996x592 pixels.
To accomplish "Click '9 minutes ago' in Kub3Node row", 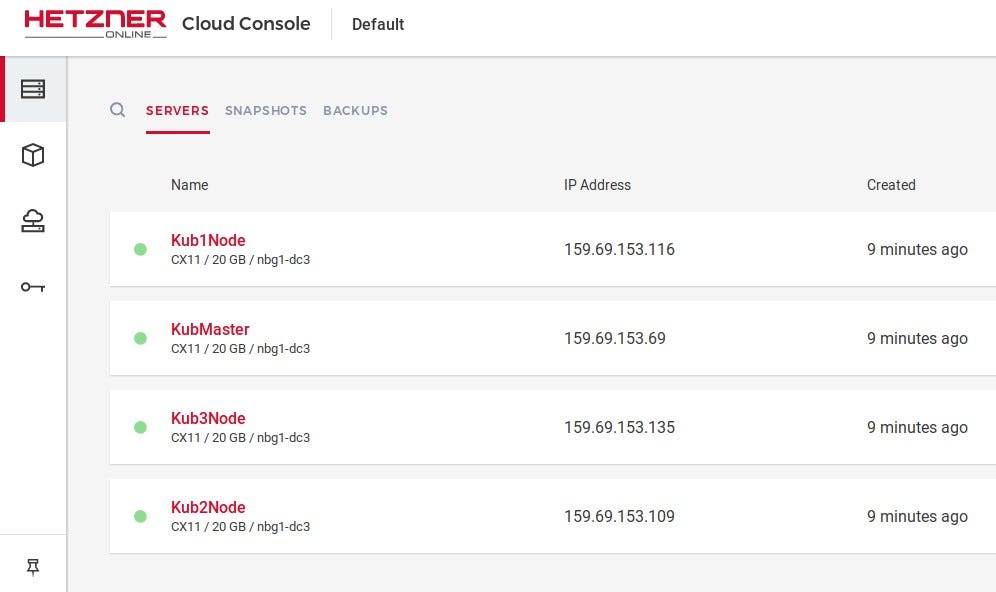I will tap(917, 427).
